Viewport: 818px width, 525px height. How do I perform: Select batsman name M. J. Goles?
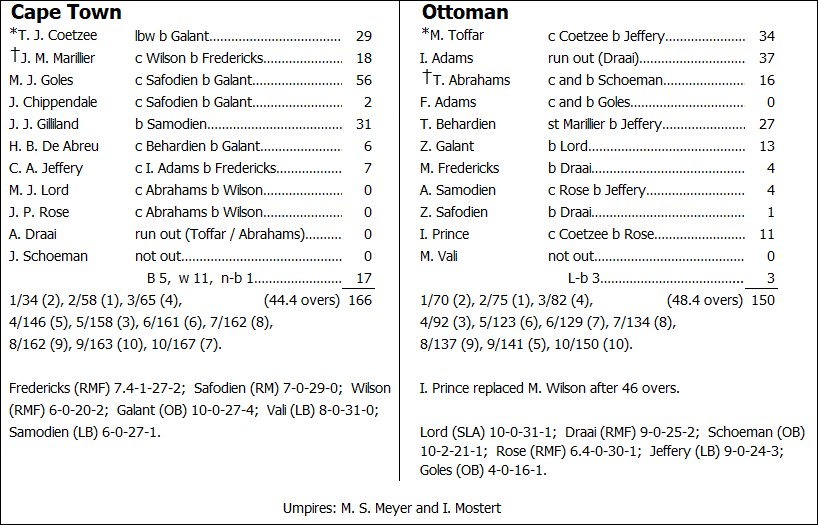click(x=41, y=80)
